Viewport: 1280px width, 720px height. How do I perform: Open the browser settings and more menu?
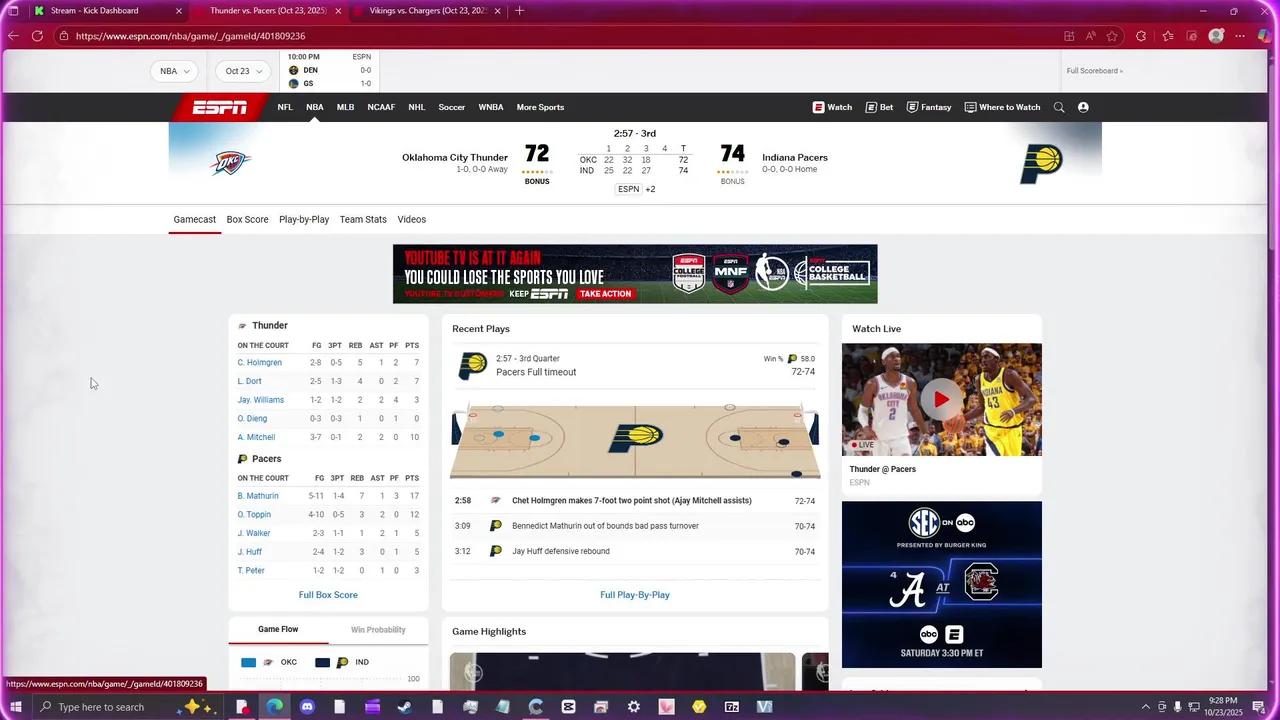[1240, 36]
